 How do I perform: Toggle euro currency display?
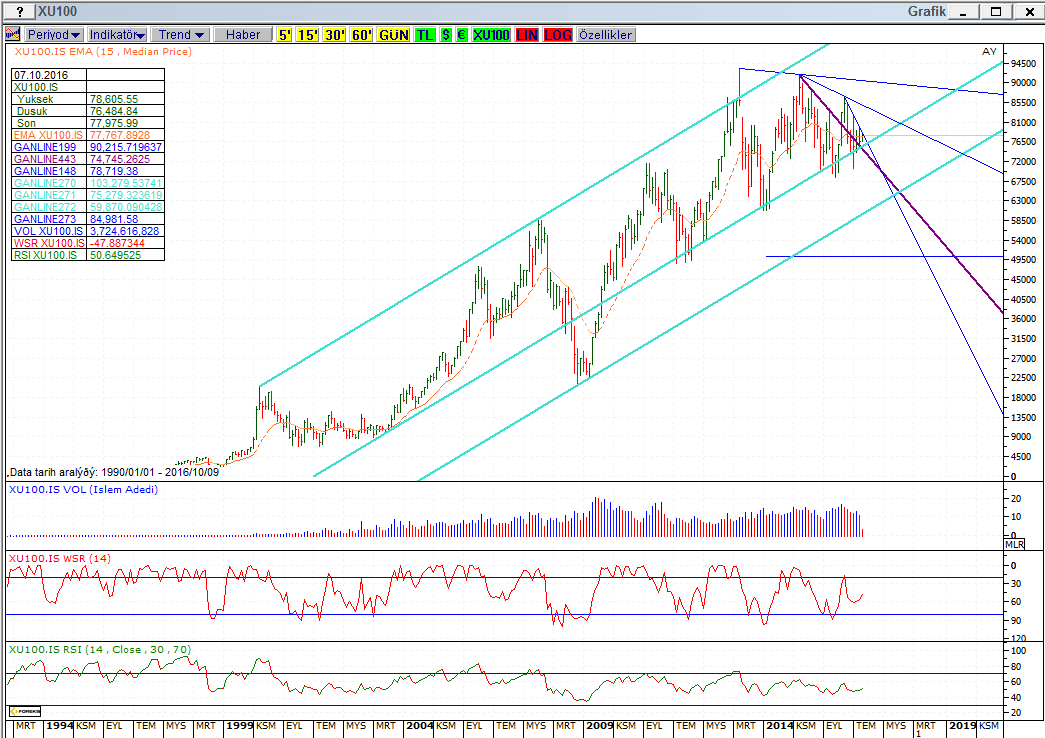click(461, 34)
